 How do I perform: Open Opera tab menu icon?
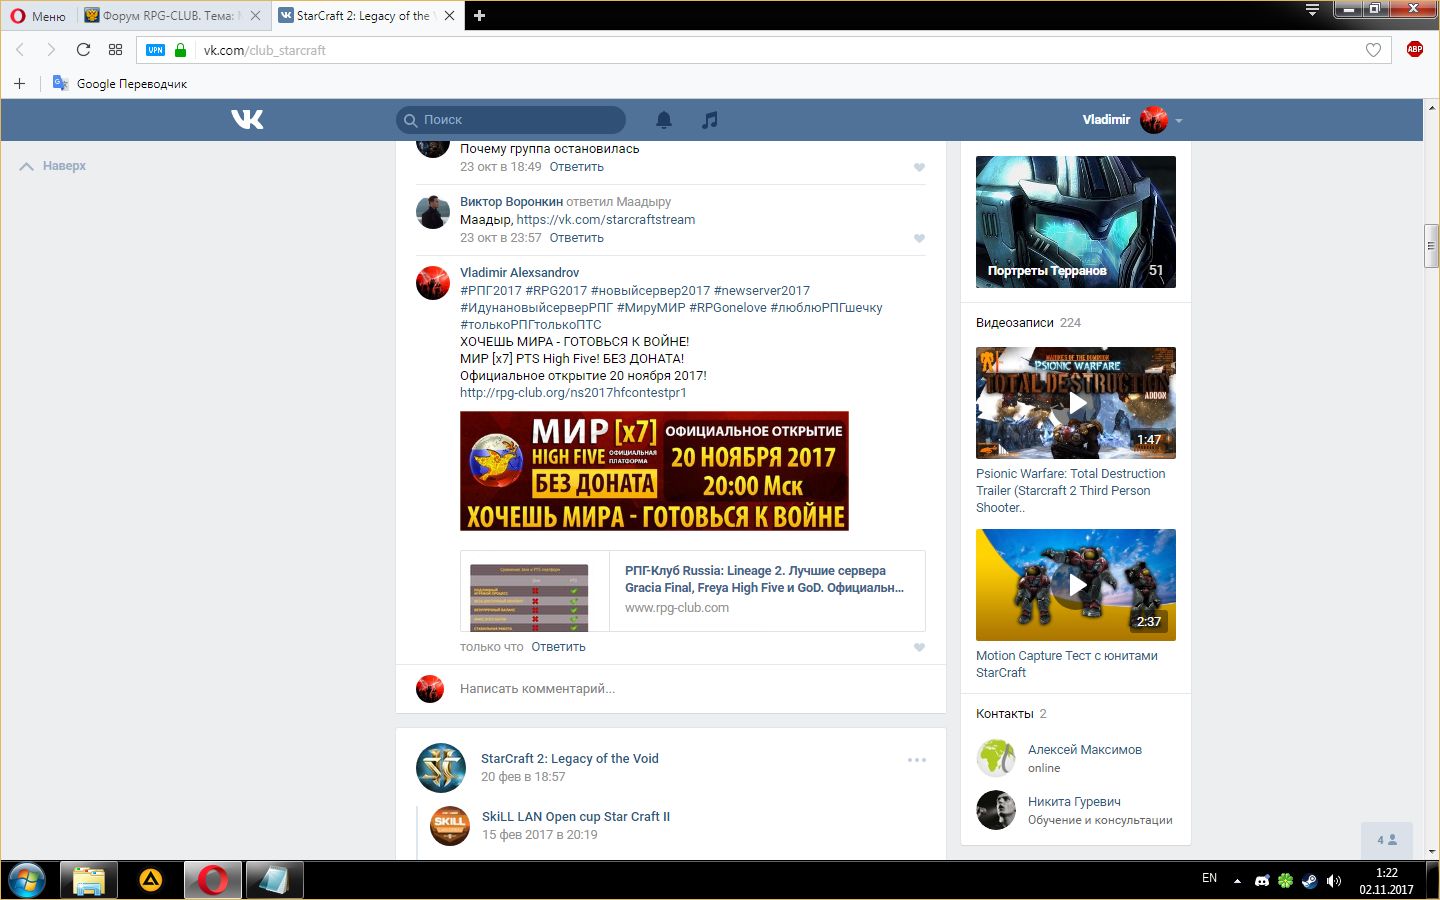(1313, 10)
